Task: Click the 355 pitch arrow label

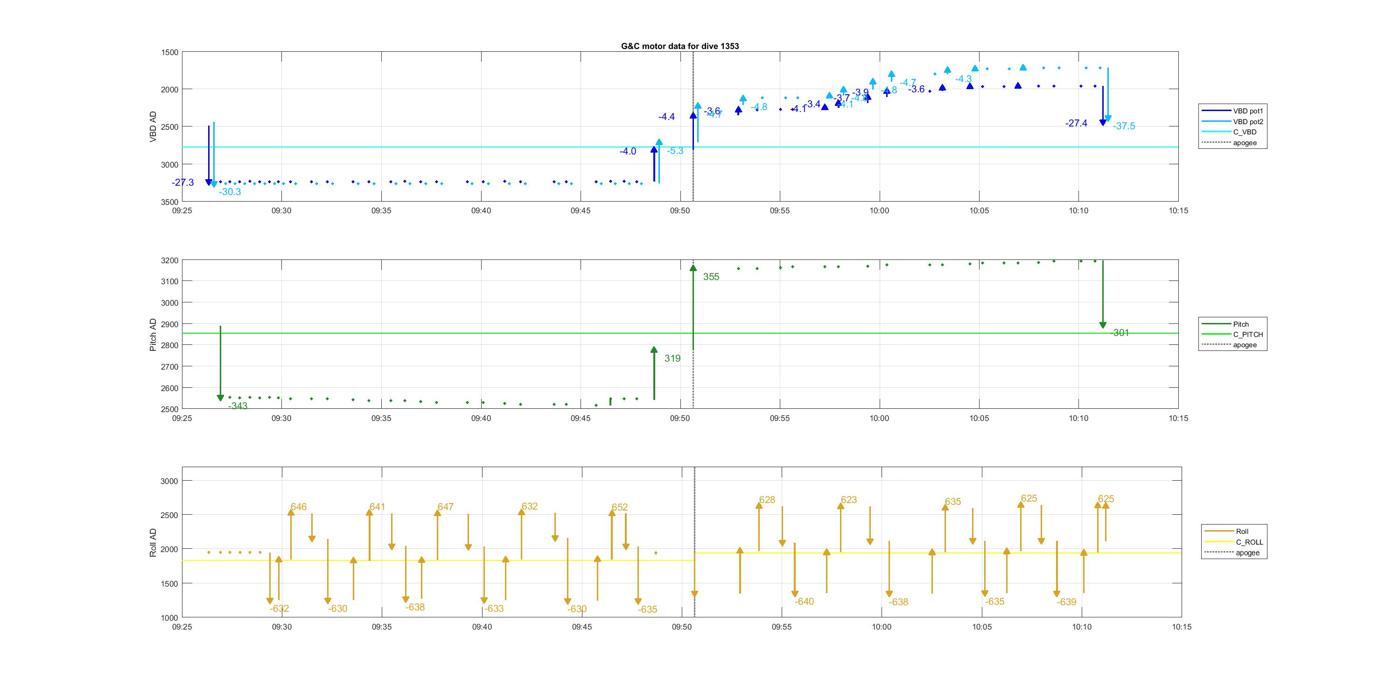Action: click(x=711, y=277)
